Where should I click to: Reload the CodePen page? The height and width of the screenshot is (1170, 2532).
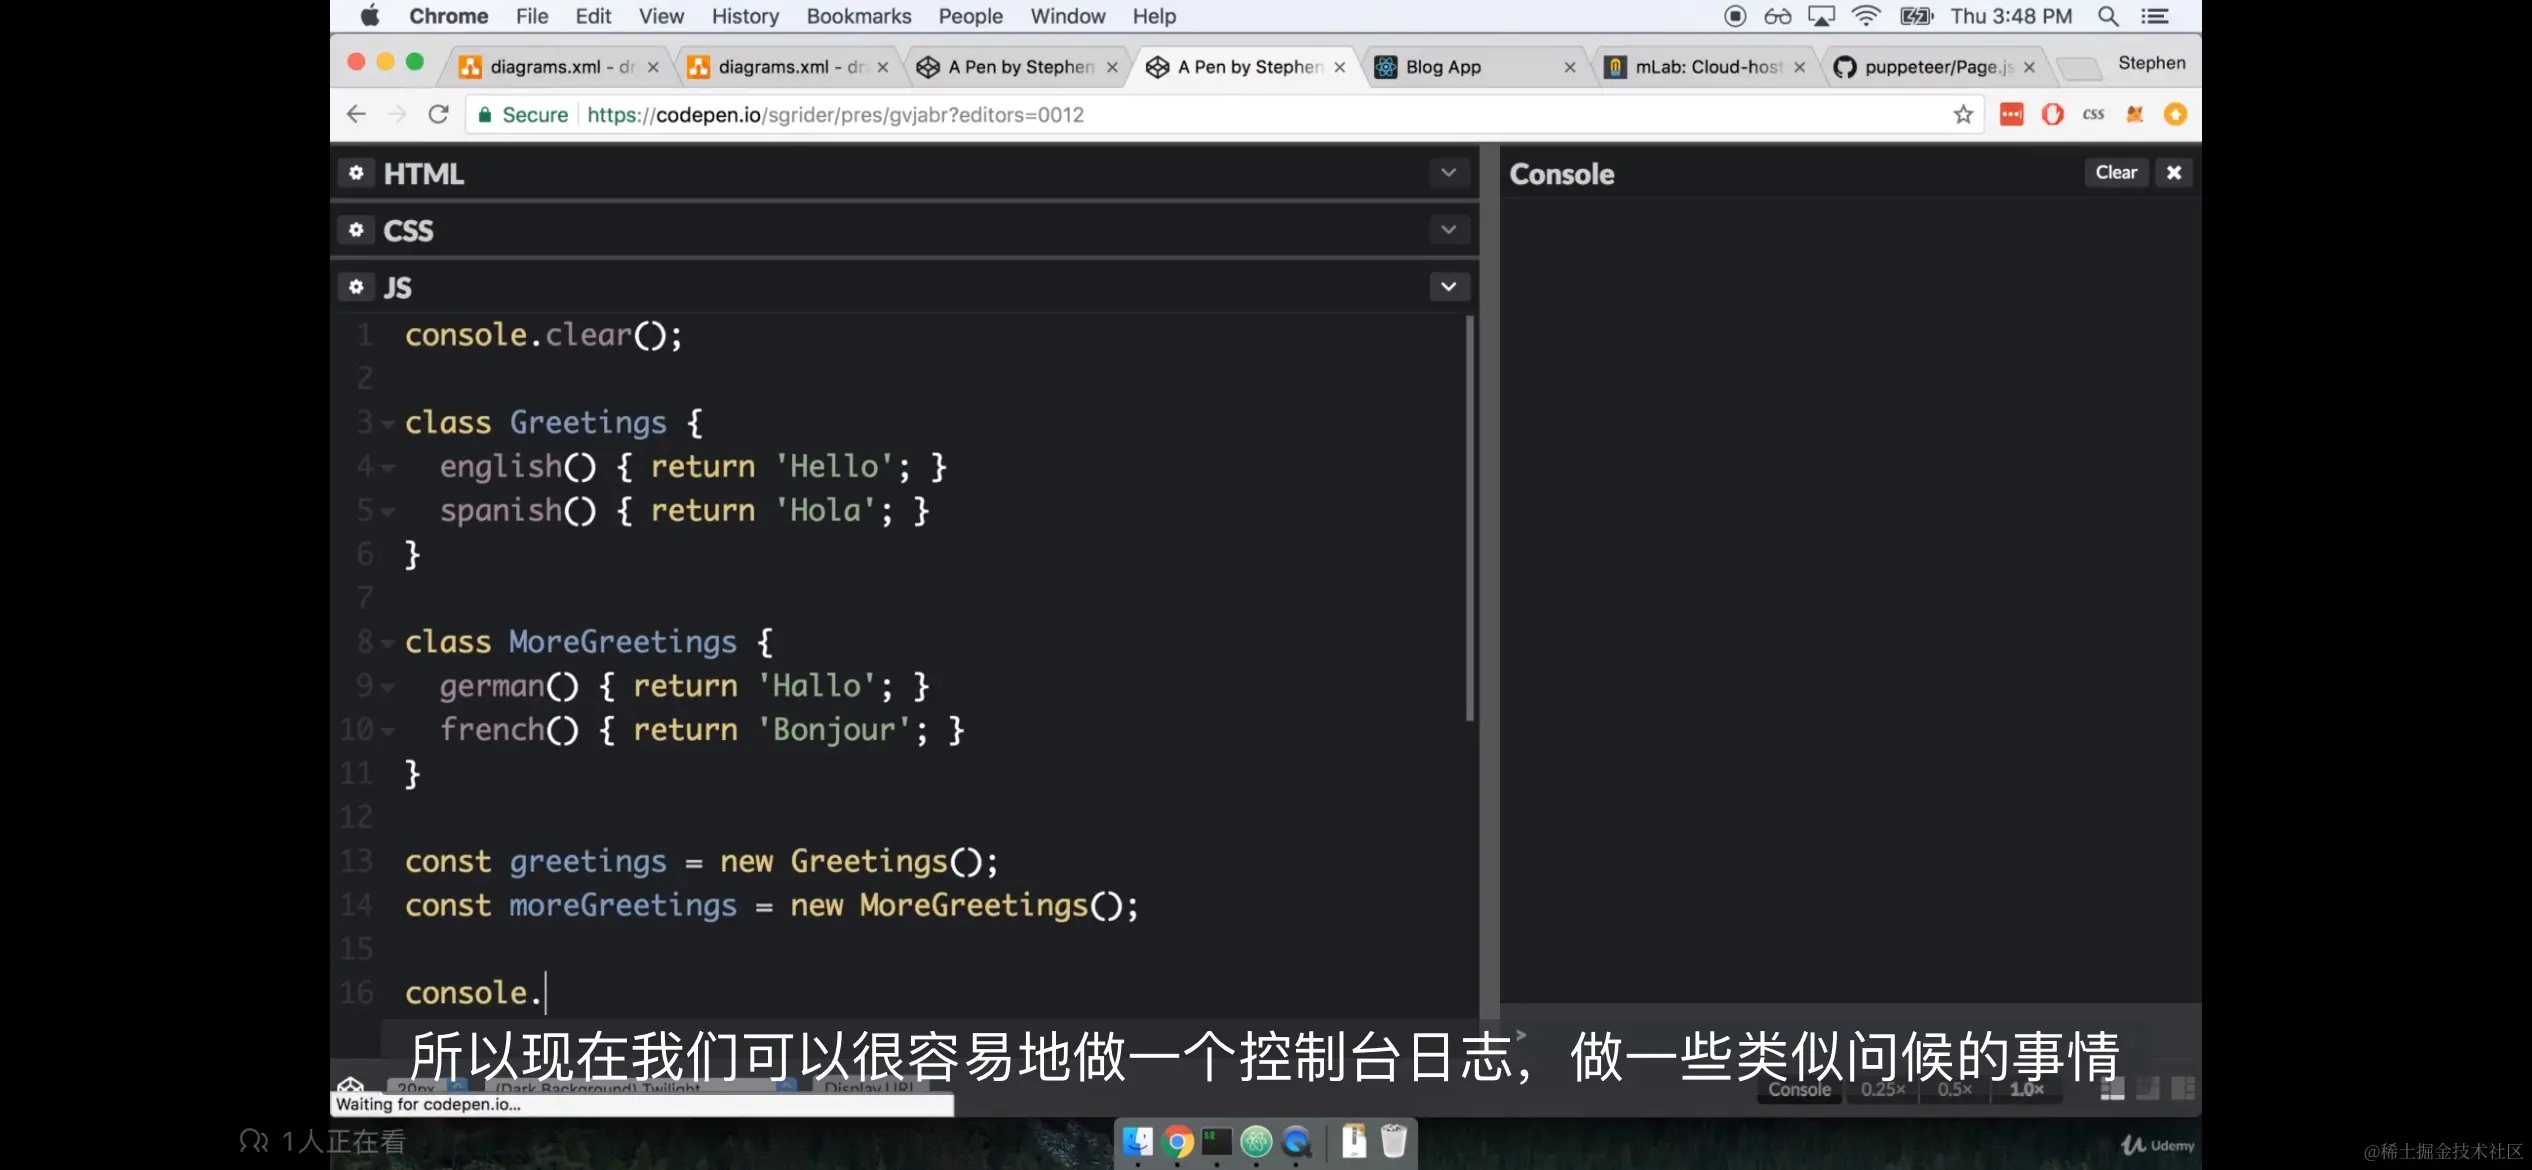pyautogui.click(x=438, y=115)
